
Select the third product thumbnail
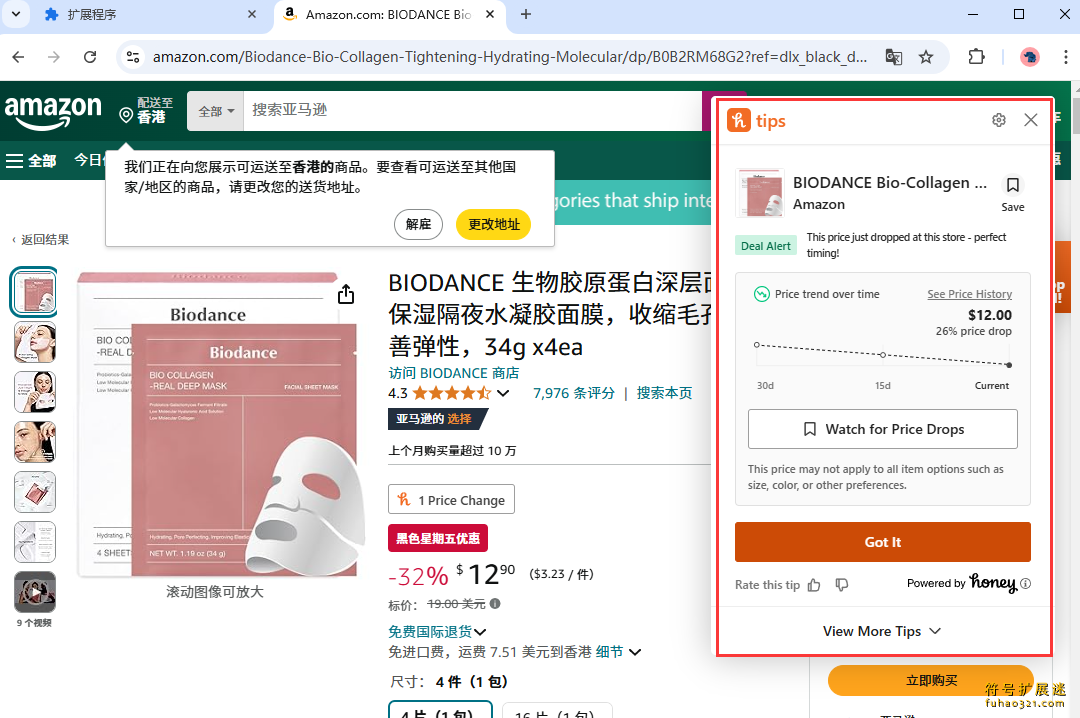pyautogui.click(x=34, y=392)
